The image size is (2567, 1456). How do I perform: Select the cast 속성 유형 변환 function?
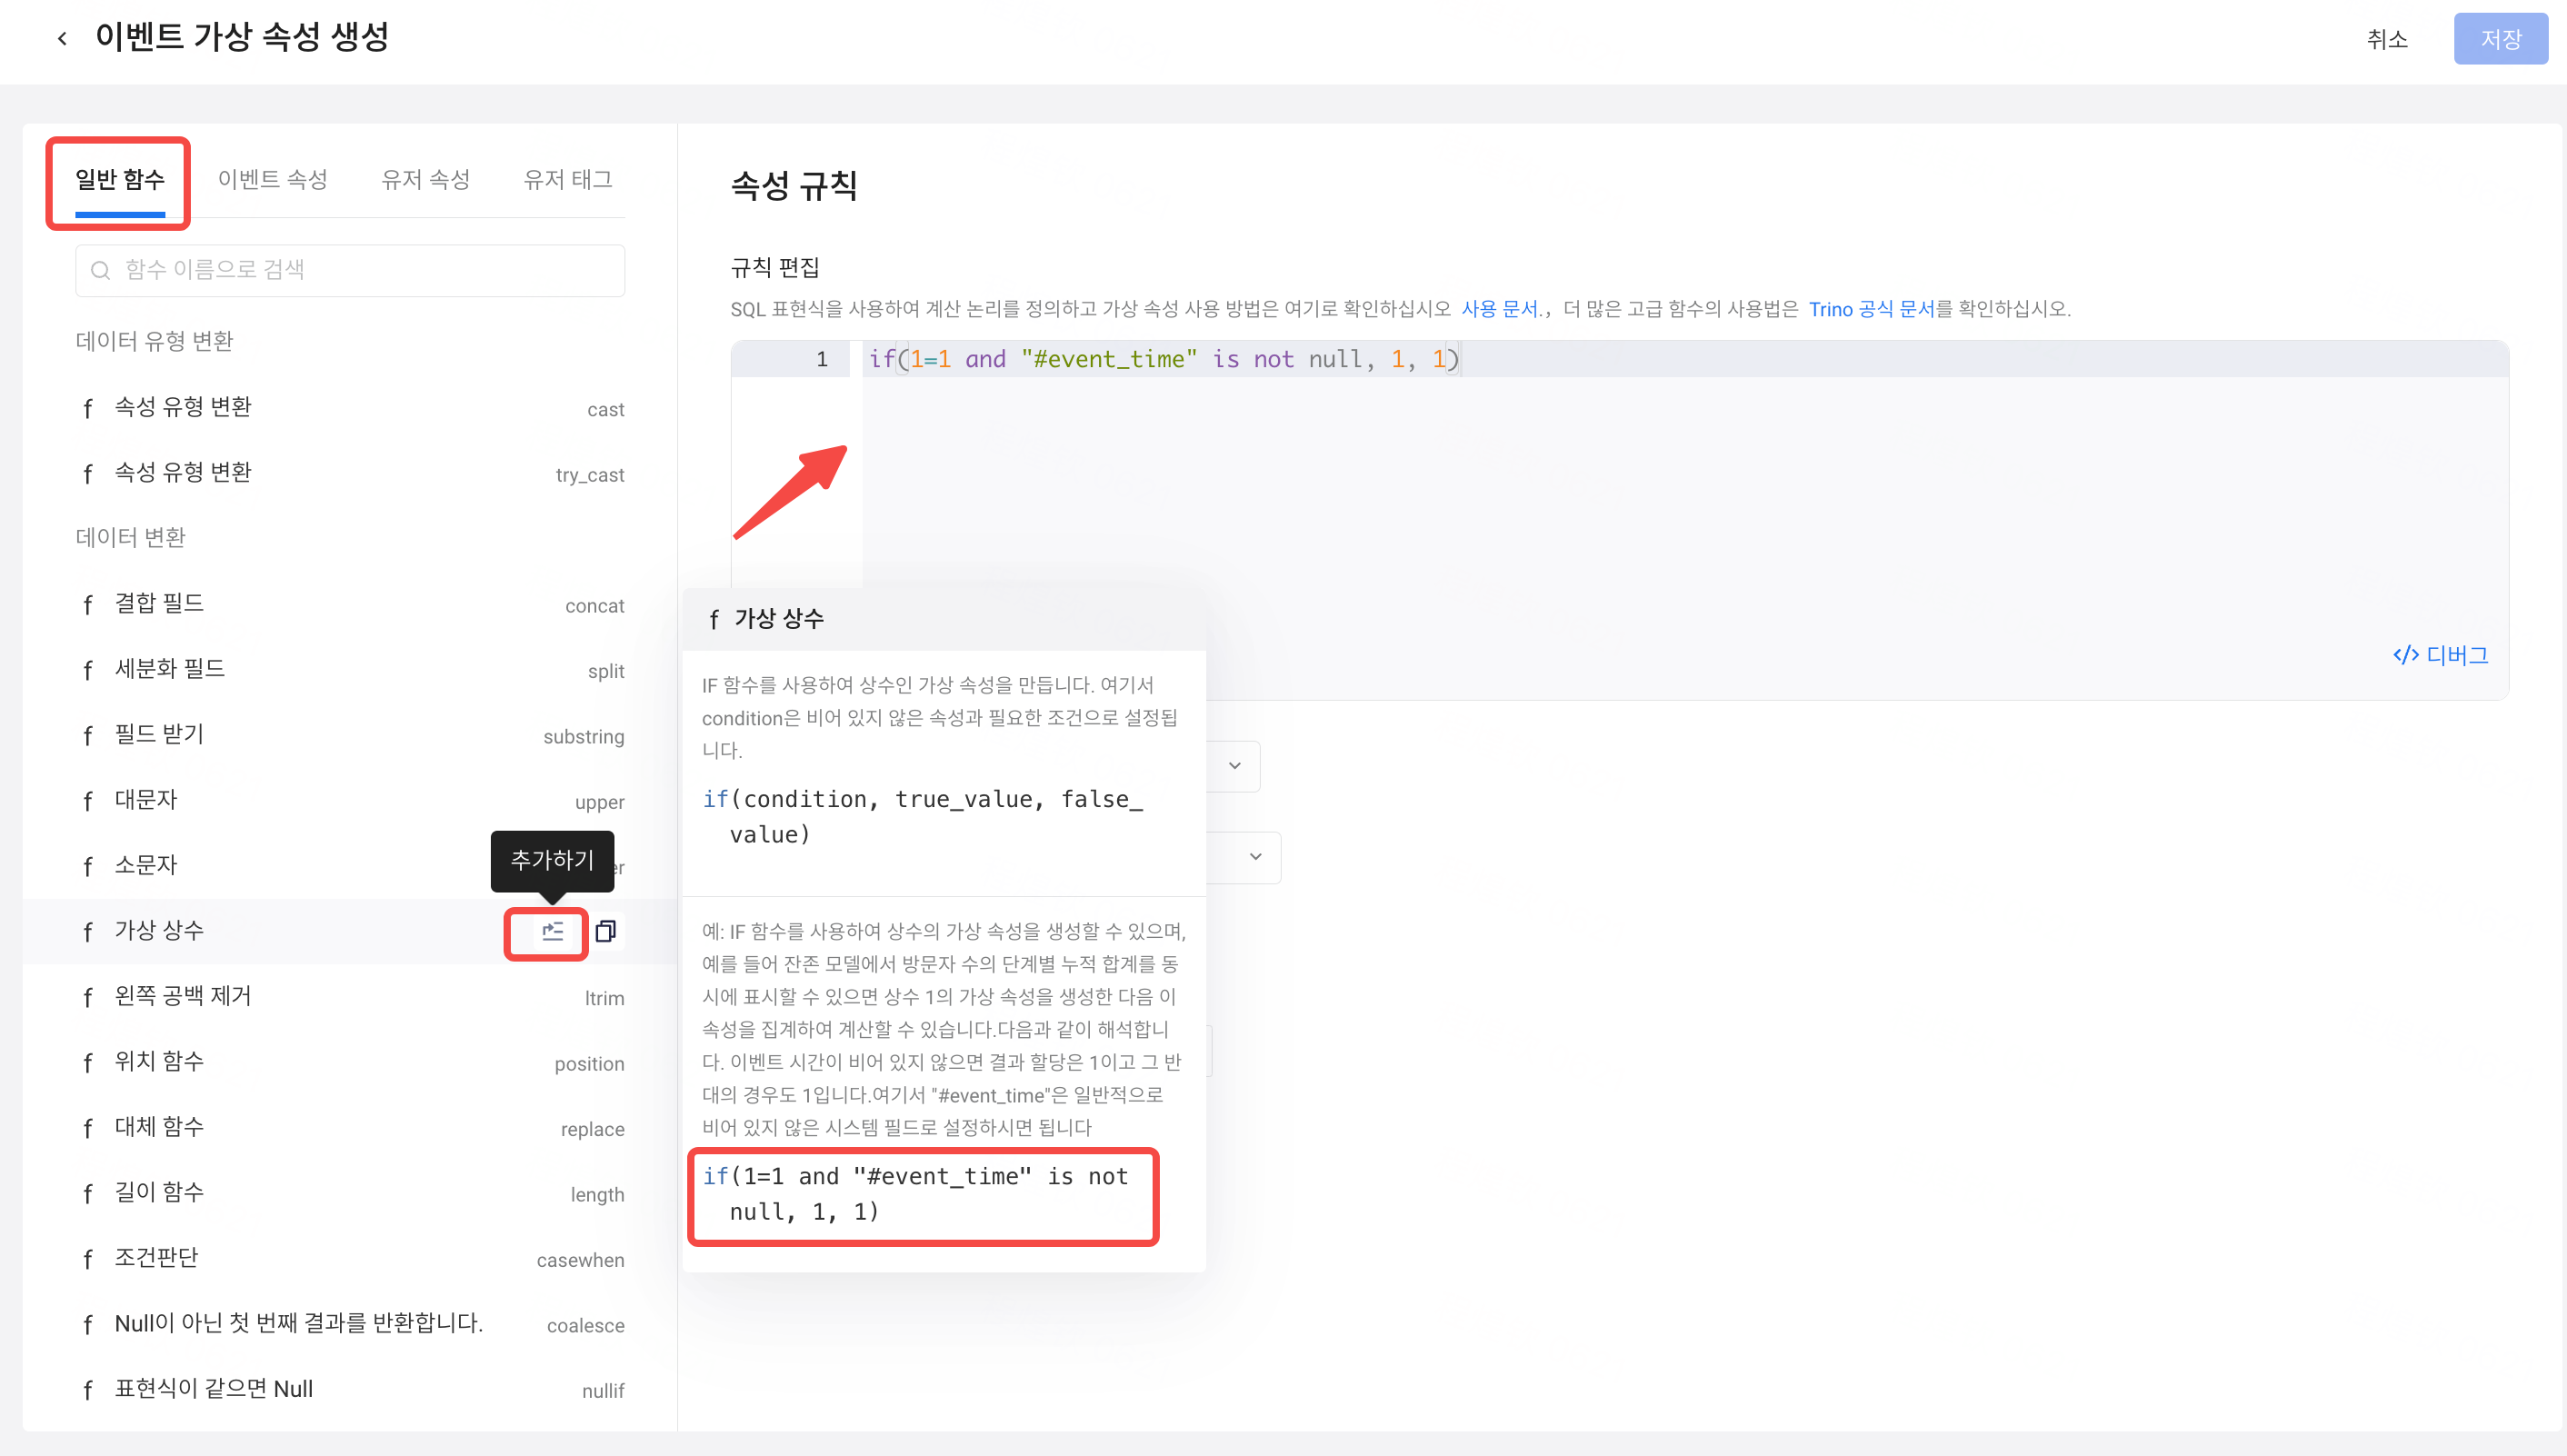tap(350, 408)
